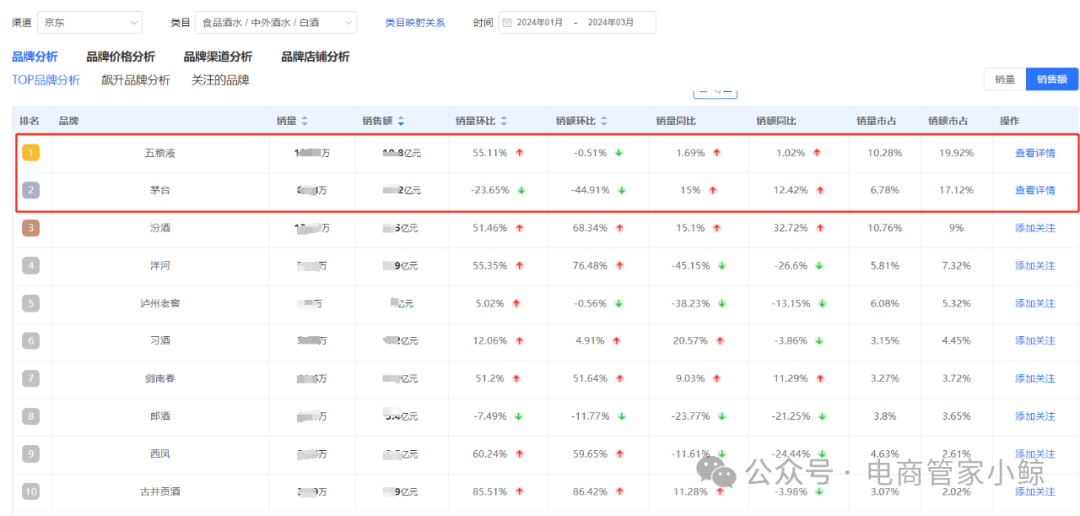Switch to 品牌渠道分析 tab
The image size is (1080, 516).
click(x=218, y=57)
